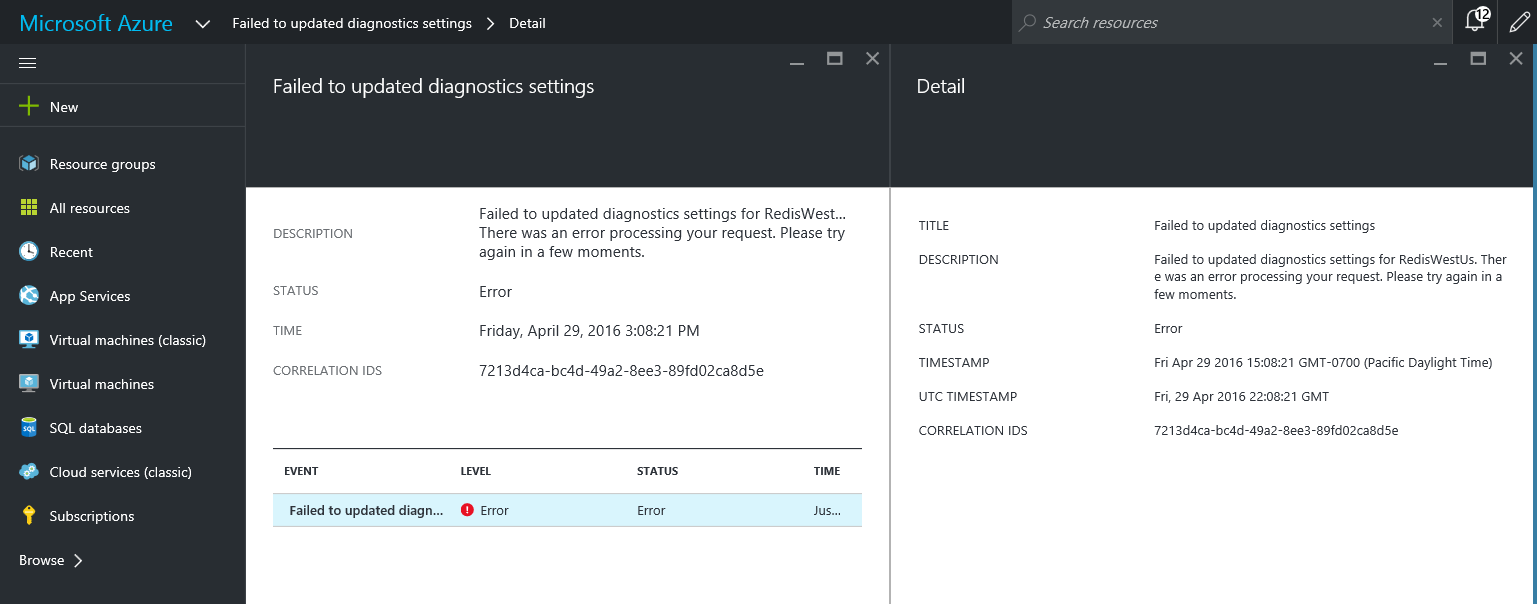
Task: Clear the search with the X icon
Action: tap(1437, 23)
